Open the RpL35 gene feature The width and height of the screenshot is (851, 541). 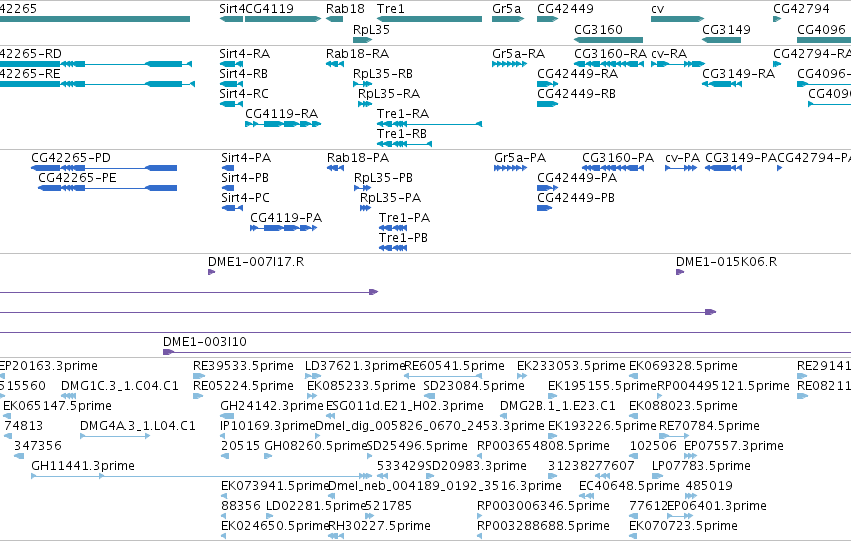[x=363, y=40]
